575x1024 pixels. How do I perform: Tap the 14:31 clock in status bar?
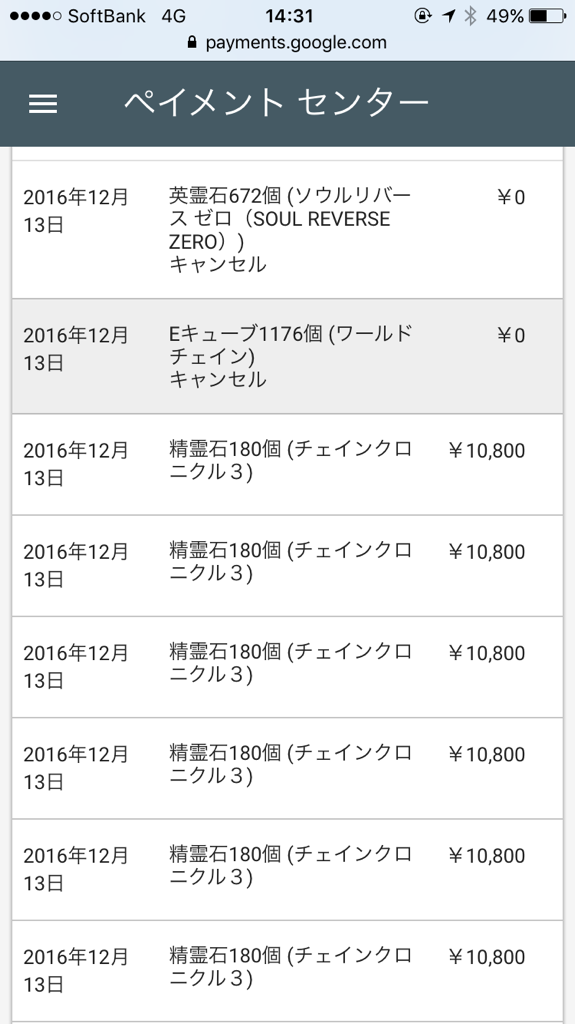pyautogui.click(x=289, y=16)
